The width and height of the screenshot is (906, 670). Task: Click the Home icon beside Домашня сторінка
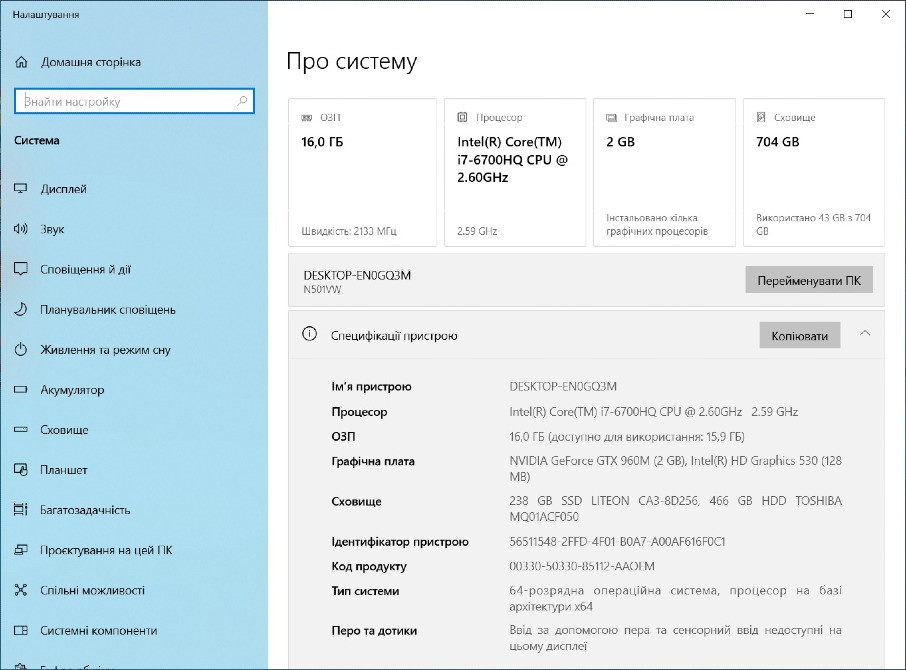click(21, 62)
